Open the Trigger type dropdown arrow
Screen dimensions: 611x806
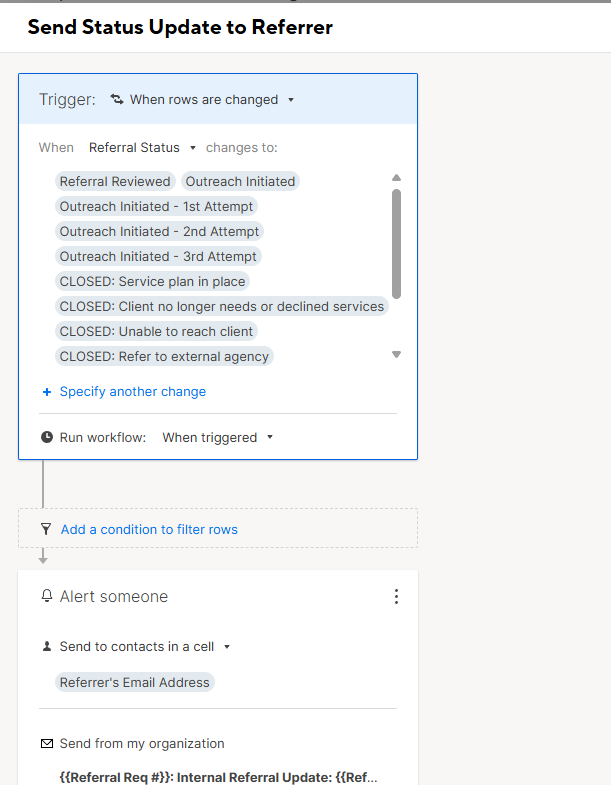pyautogui.click(x=291, y=100)
